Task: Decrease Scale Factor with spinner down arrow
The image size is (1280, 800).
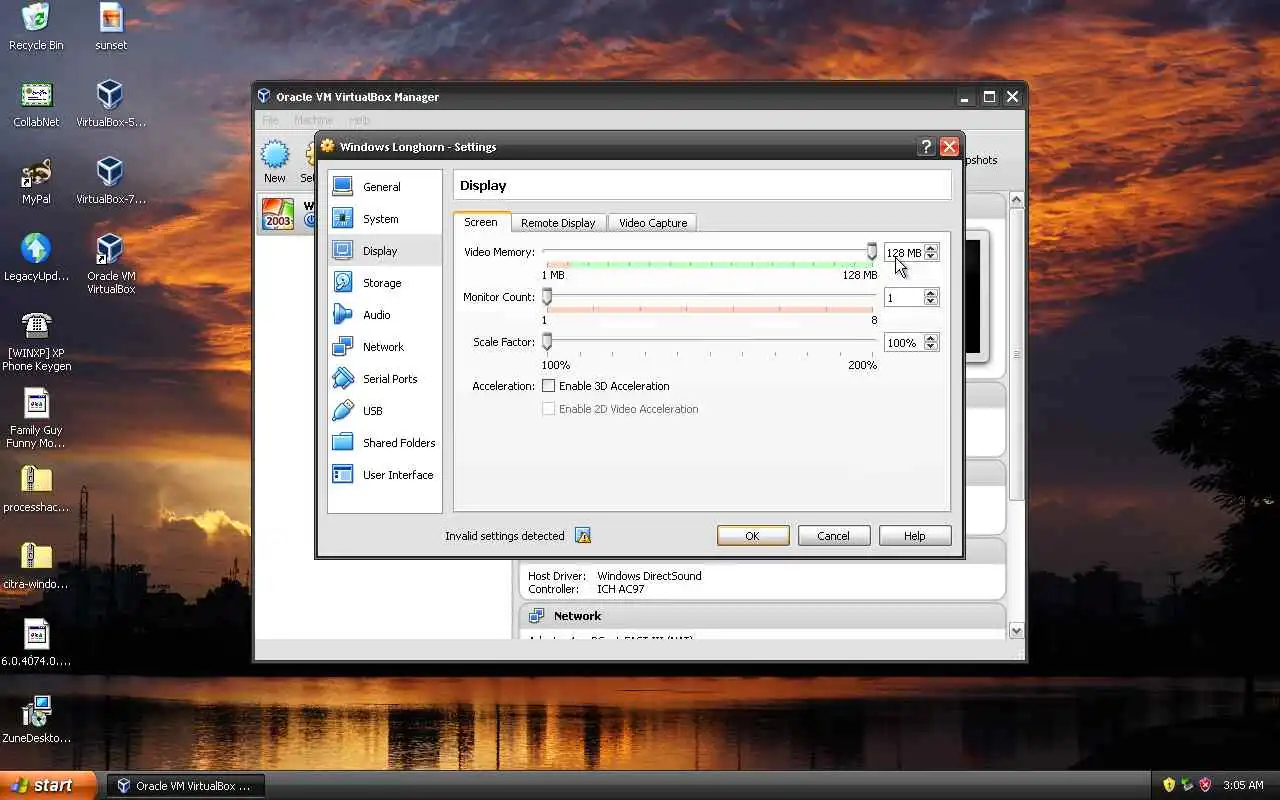Action: point(931,347)
